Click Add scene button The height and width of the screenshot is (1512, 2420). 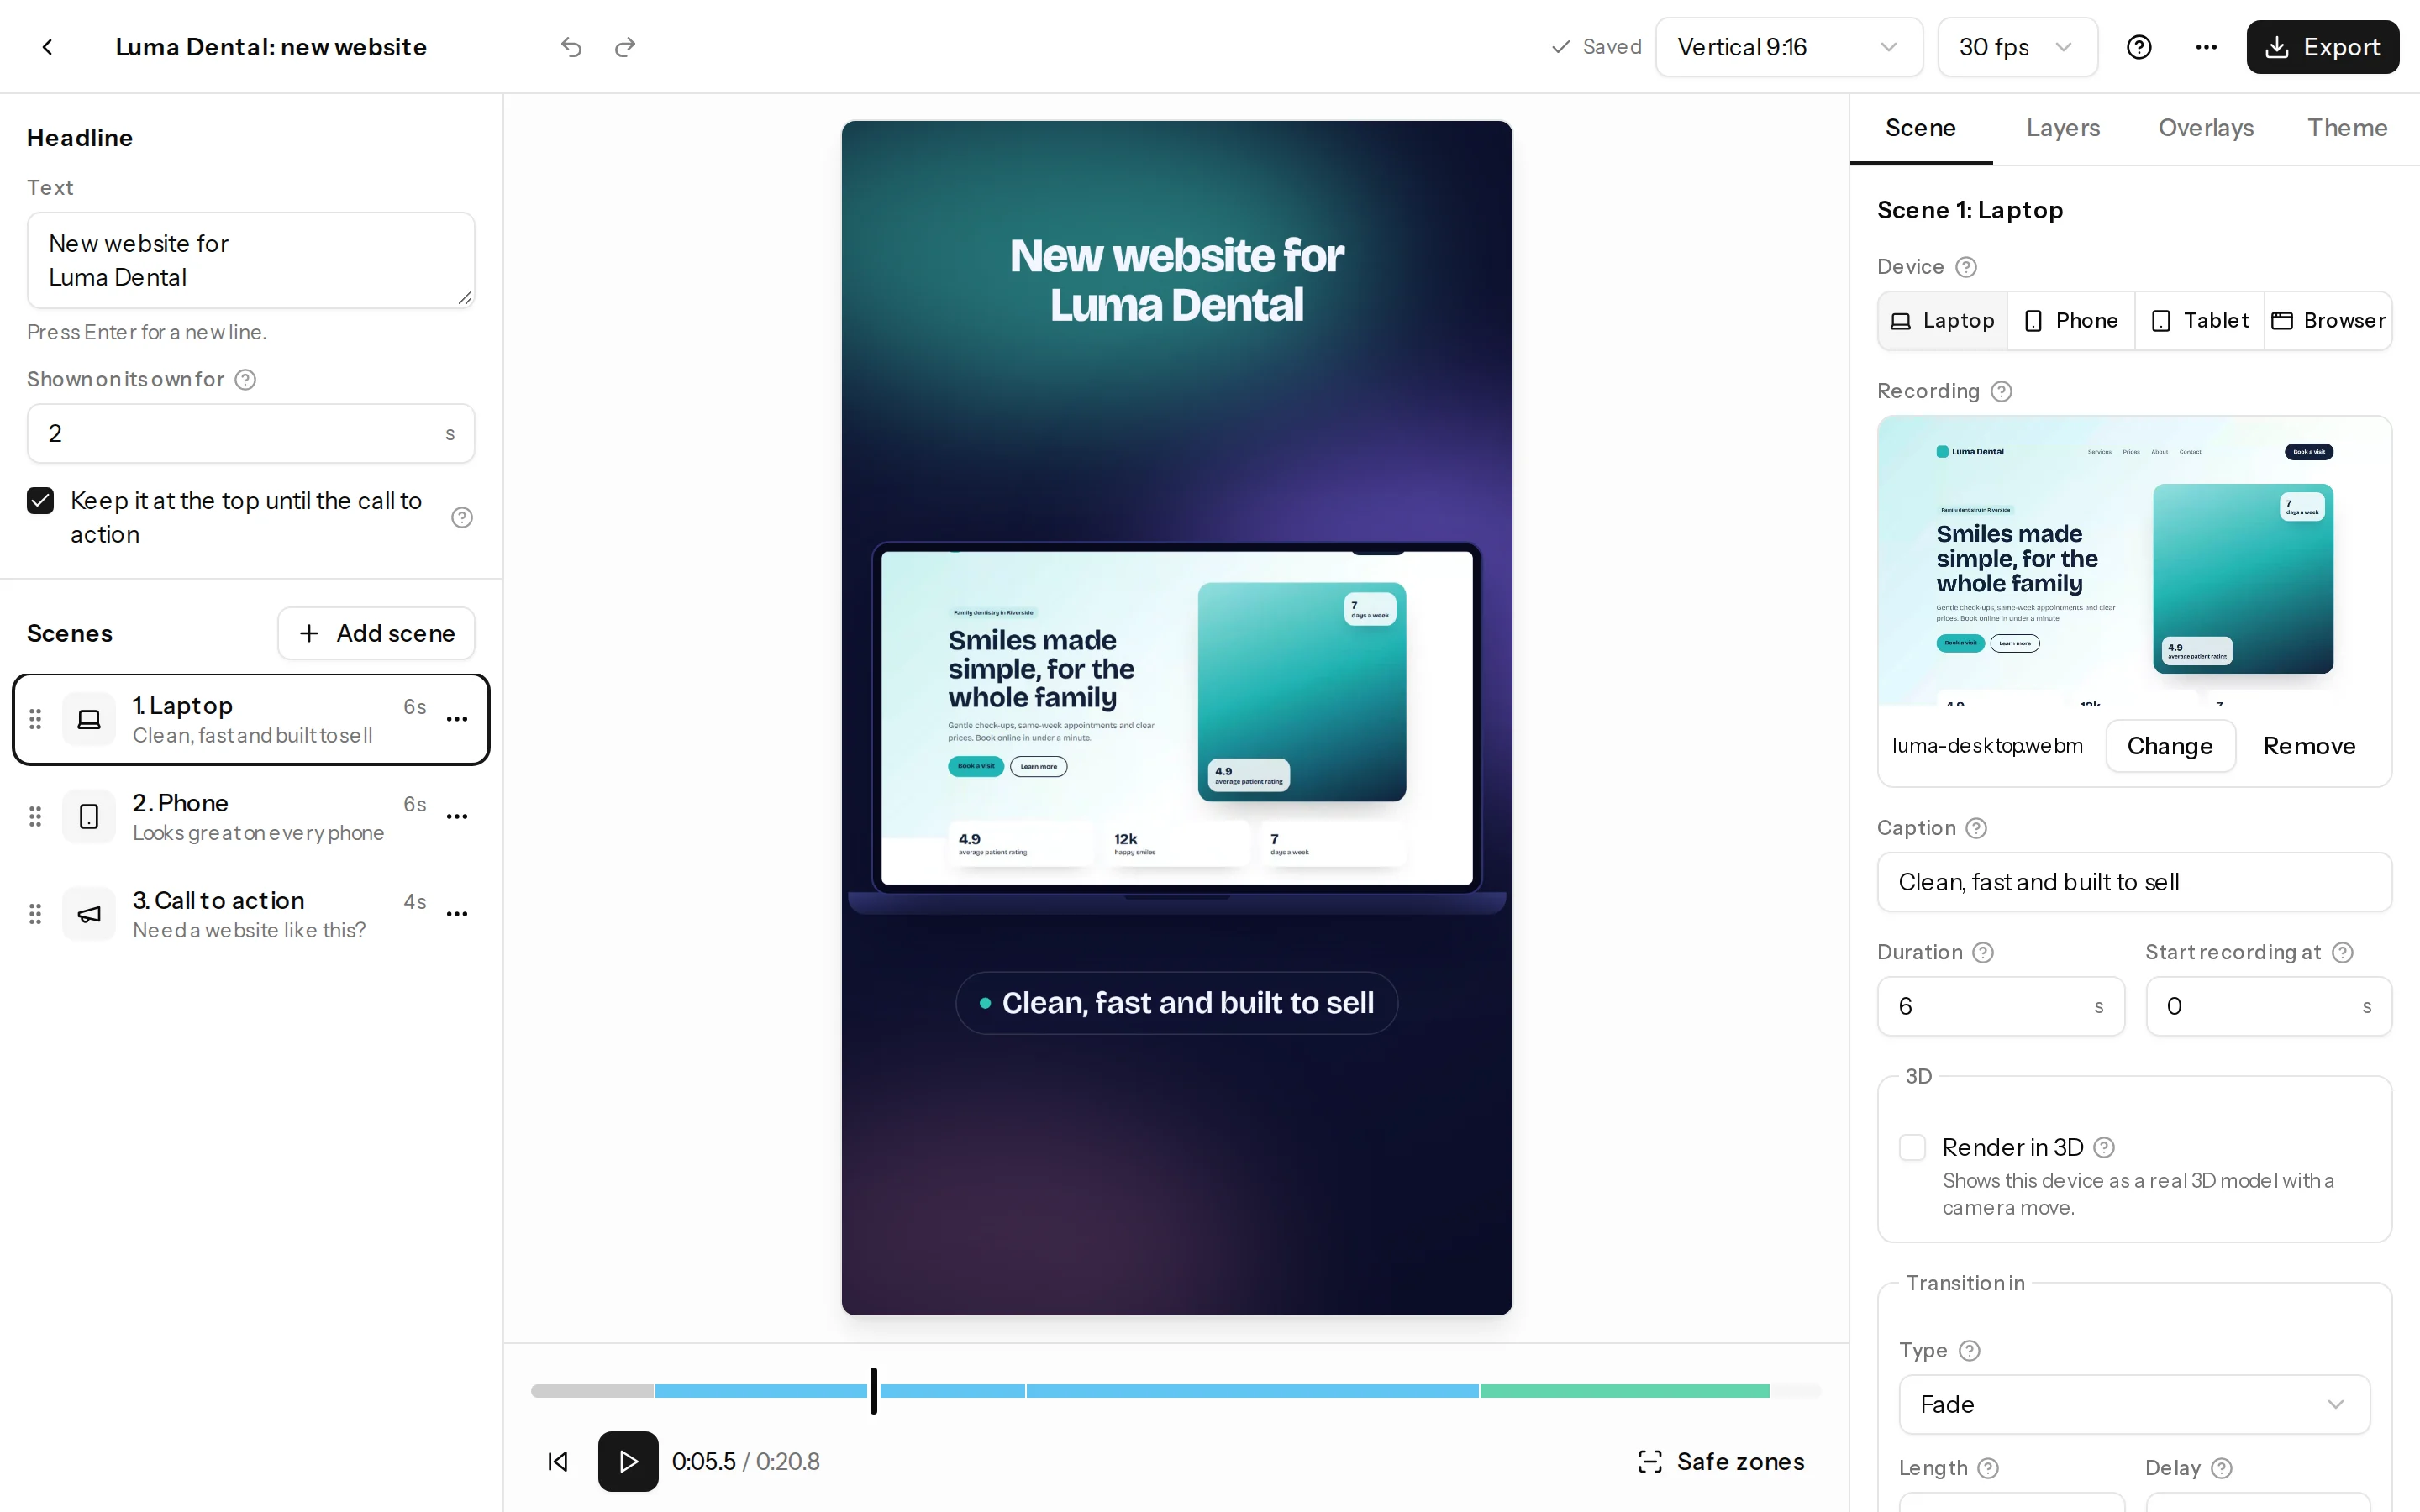376,633
